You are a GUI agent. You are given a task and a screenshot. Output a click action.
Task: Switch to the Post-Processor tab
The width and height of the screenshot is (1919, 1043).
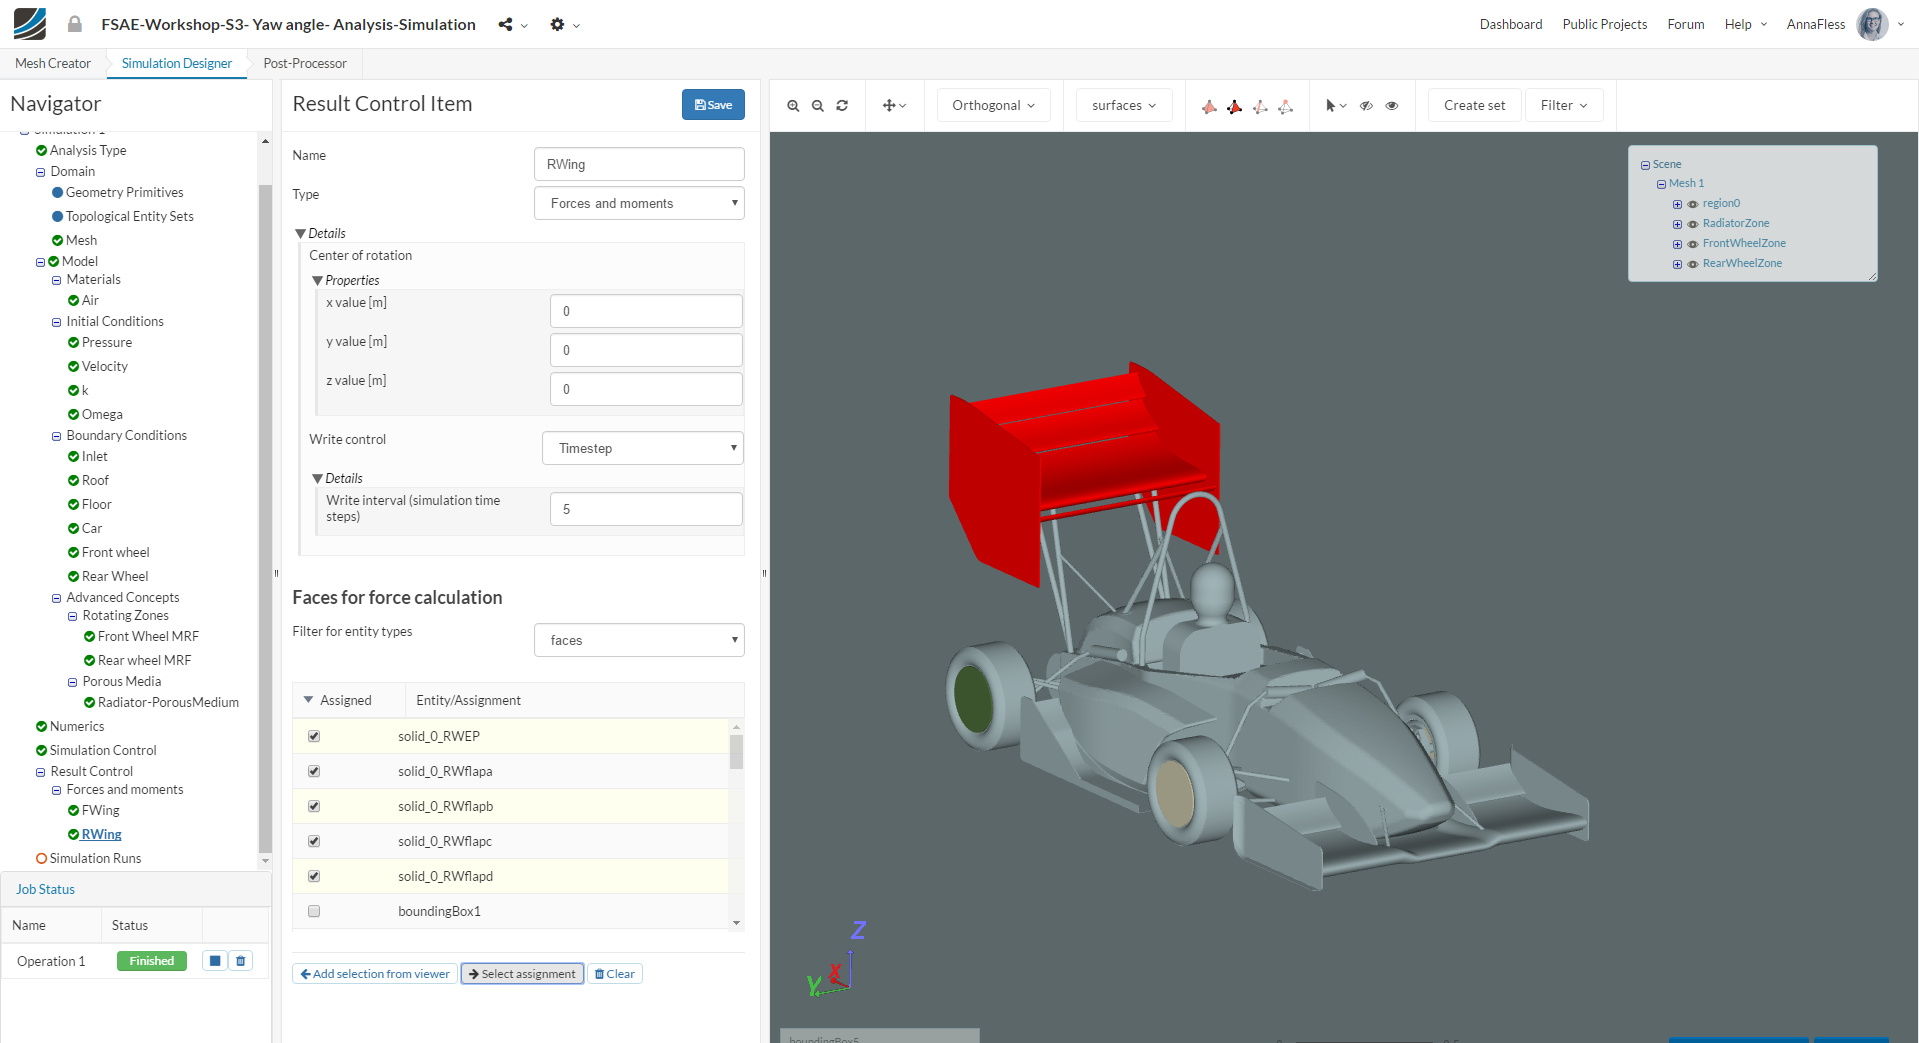click(305, 63)
